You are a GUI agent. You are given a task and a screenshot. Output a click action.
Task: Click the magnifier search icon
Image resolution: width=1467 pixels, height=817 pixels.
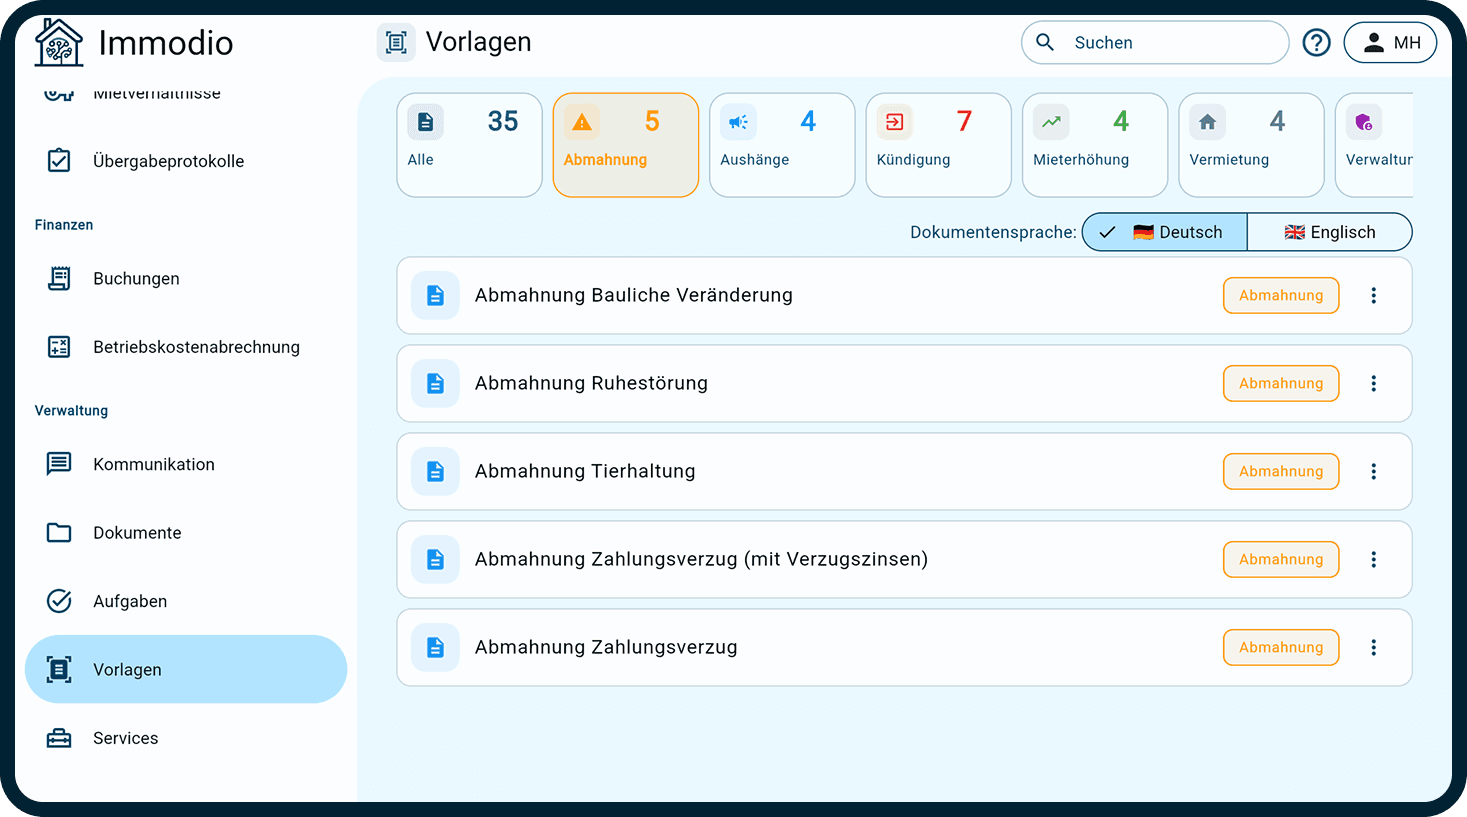click(1045, 42)
